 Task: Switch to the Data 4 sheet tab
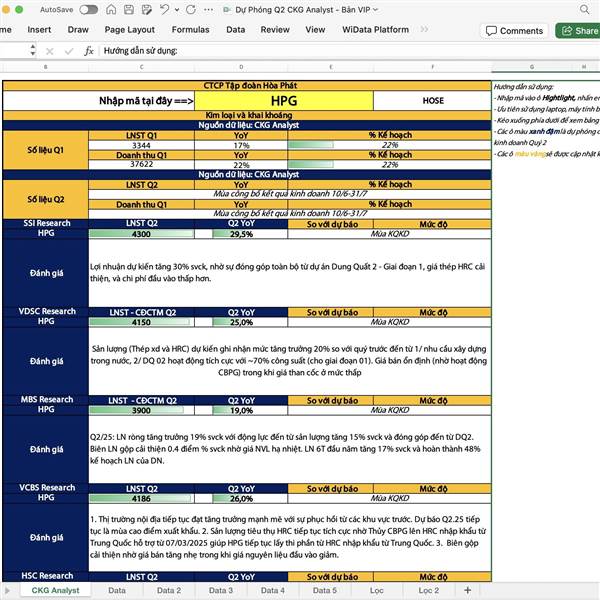(x=272, y=590)
